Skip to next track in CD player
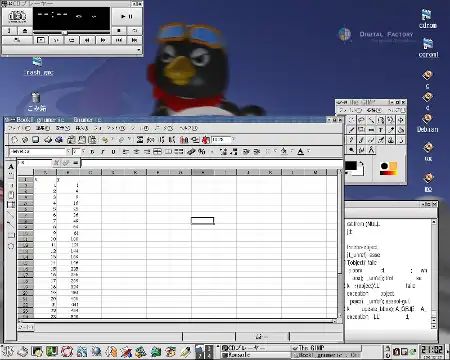450x360 pixels. click(x=134, y=40)
